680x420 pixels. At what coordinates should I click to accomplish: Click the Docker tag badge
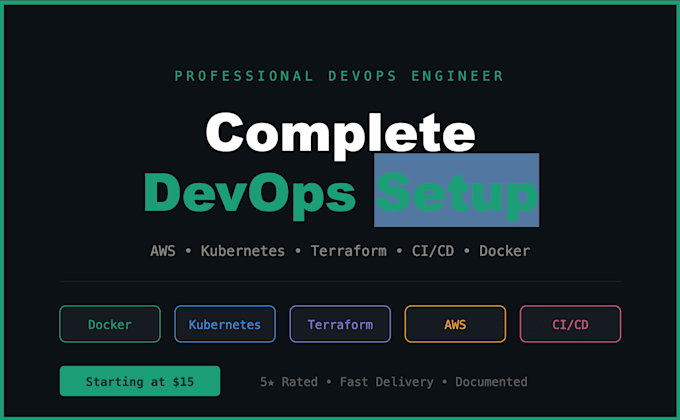(110, 324)
